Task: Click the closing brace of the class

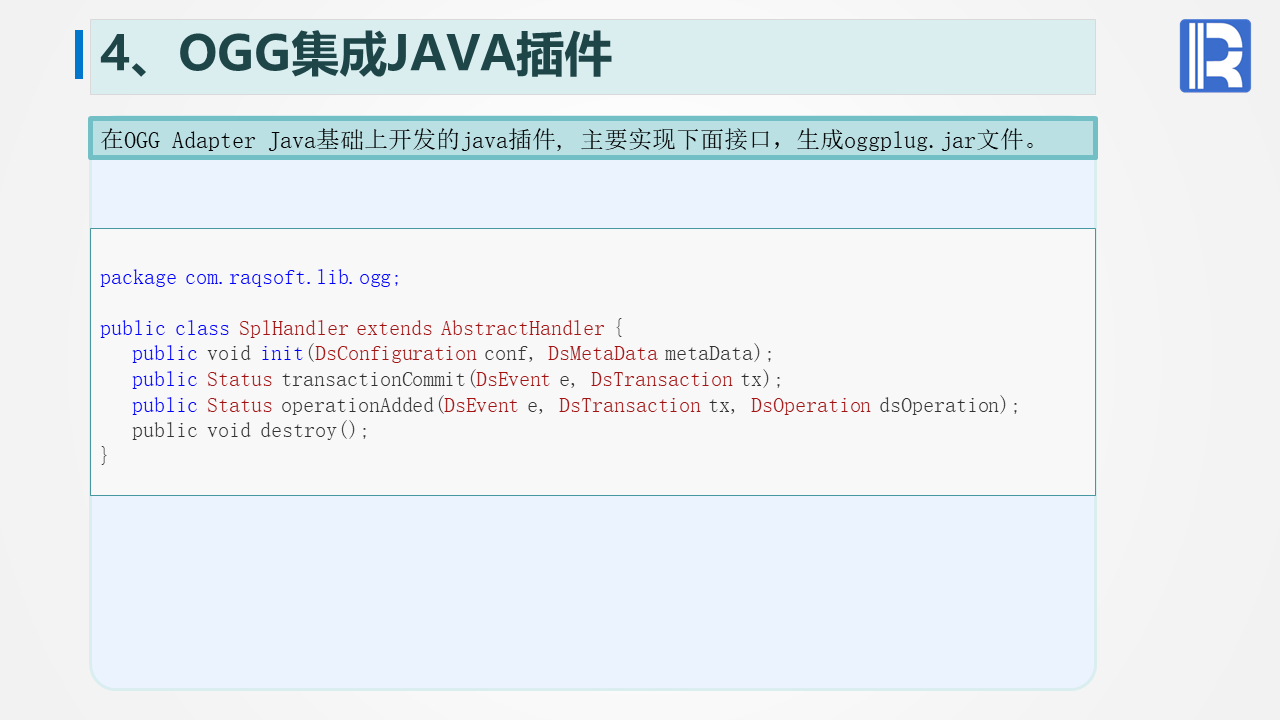Action: pyautogui.click(x=104, y=455)
